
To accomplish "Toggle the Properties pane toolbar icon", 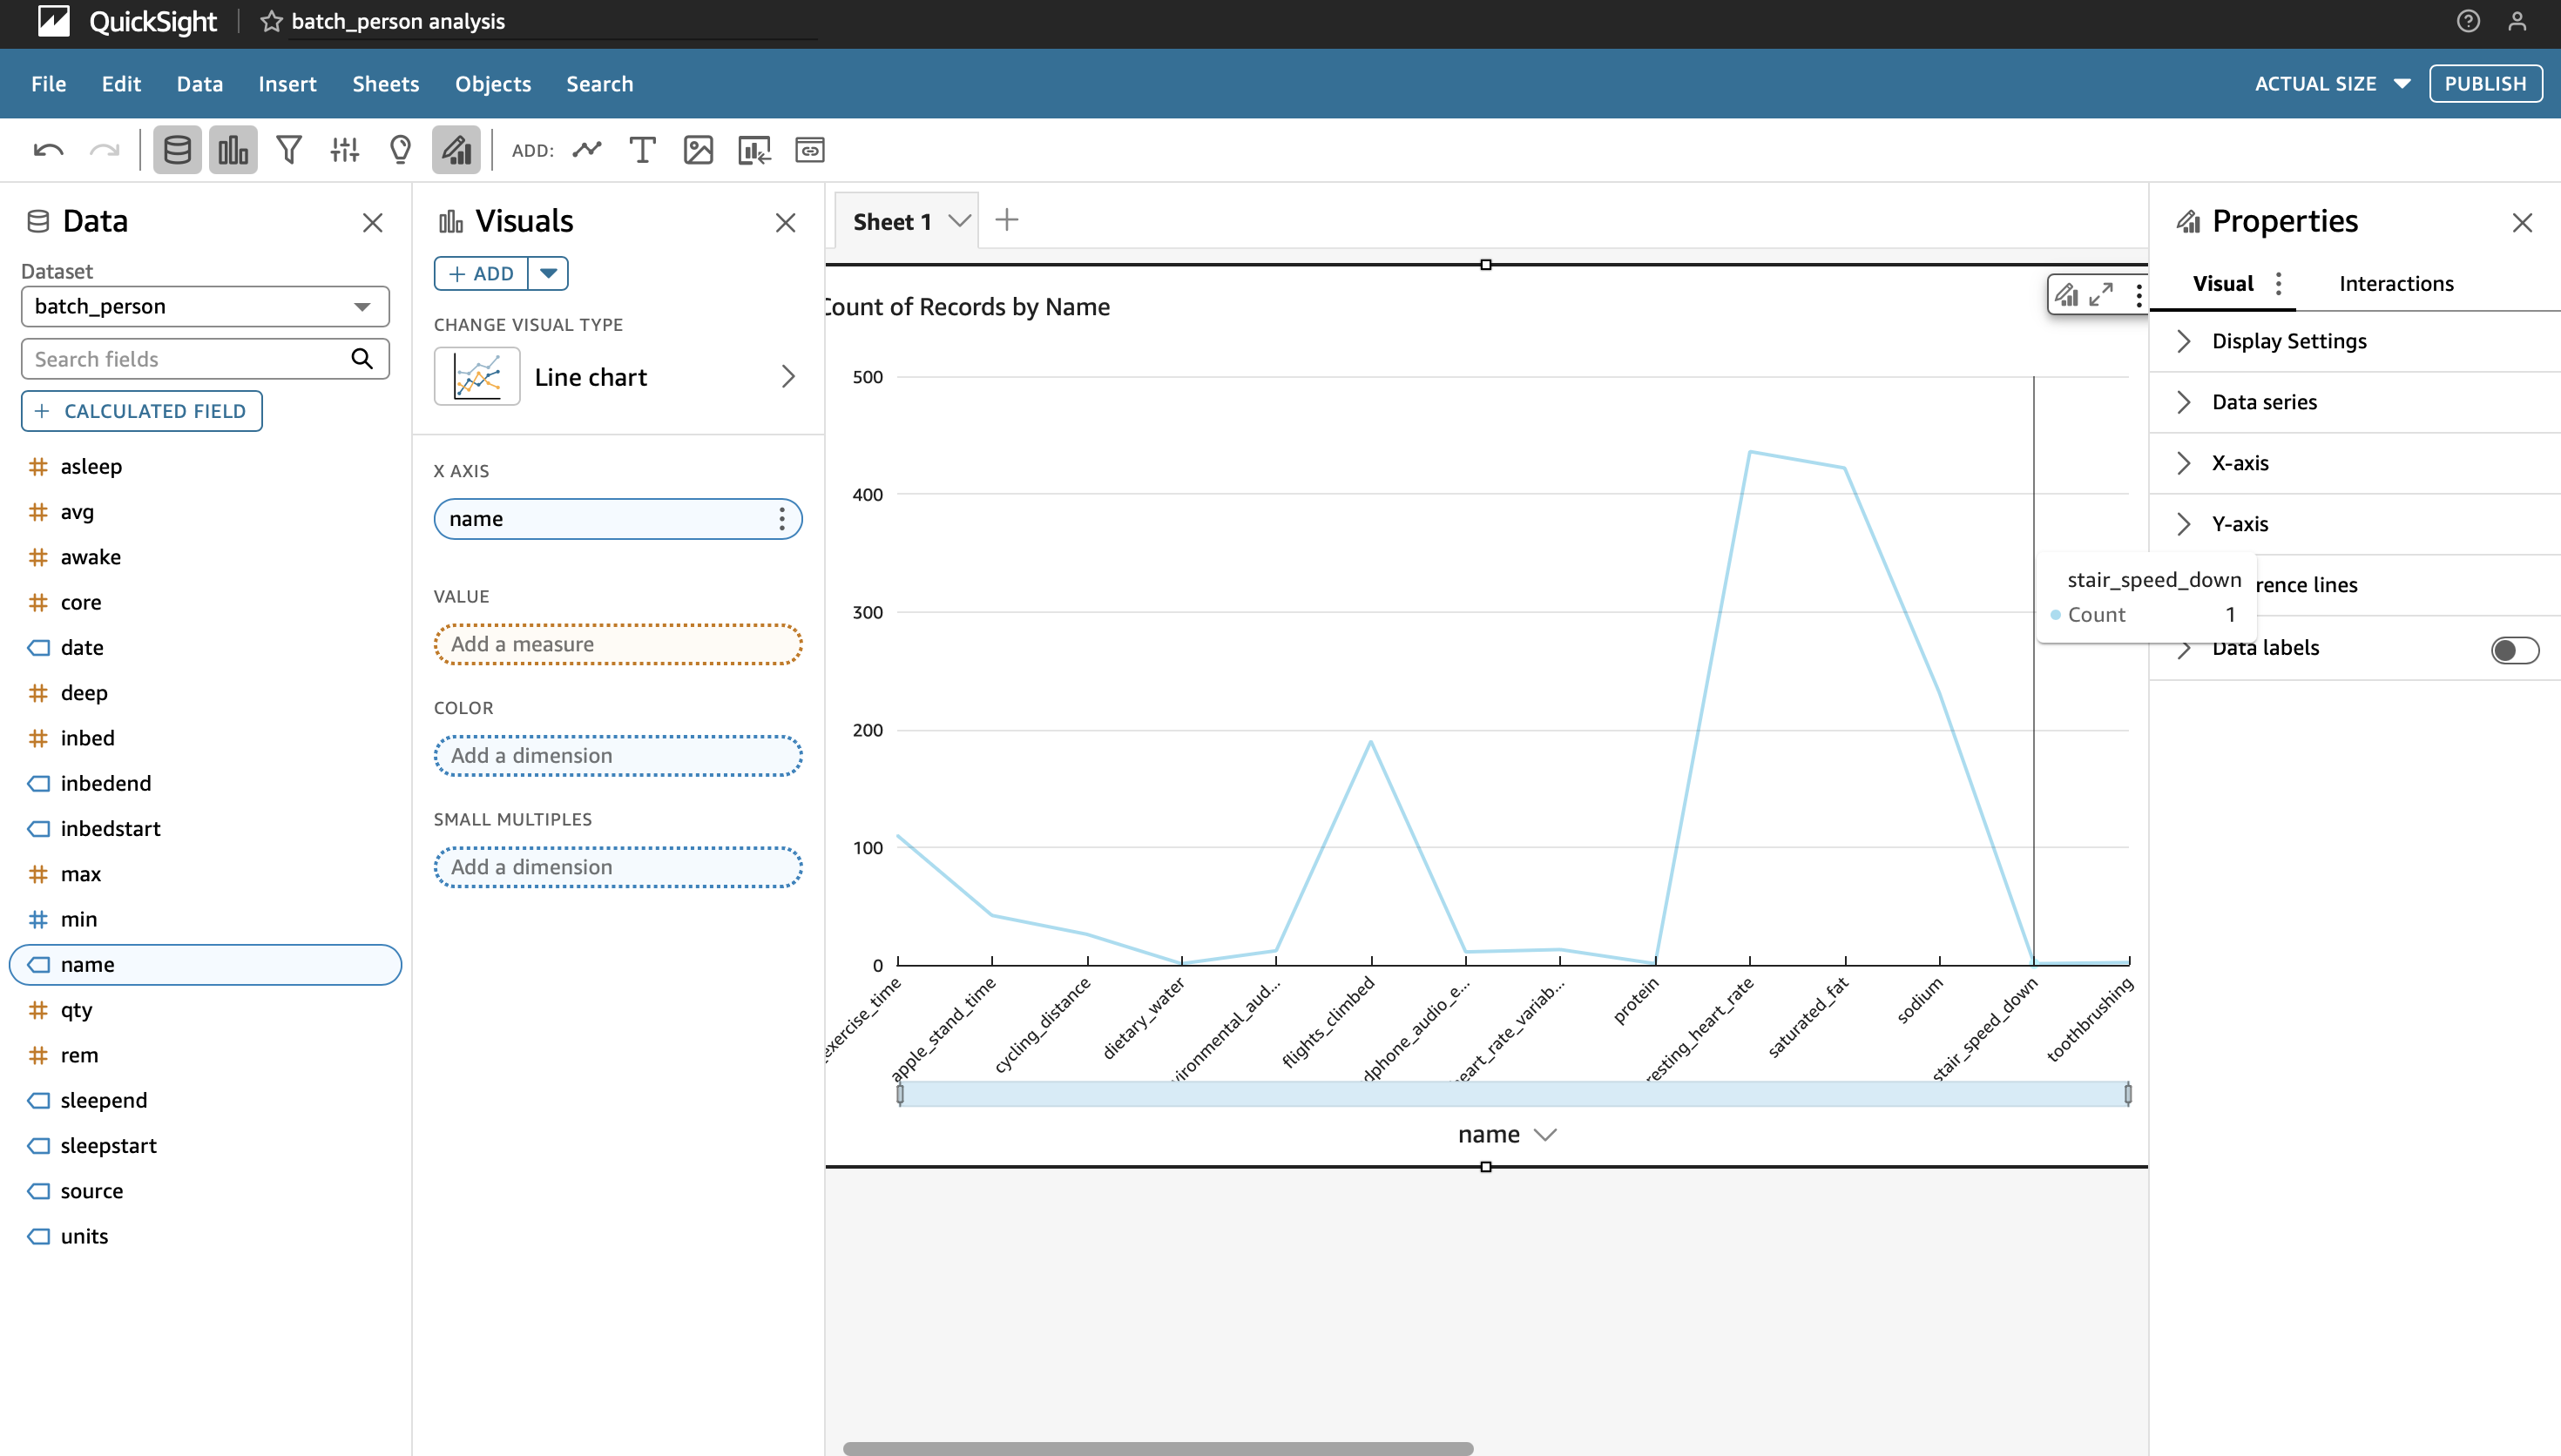I will coord(456,151).
